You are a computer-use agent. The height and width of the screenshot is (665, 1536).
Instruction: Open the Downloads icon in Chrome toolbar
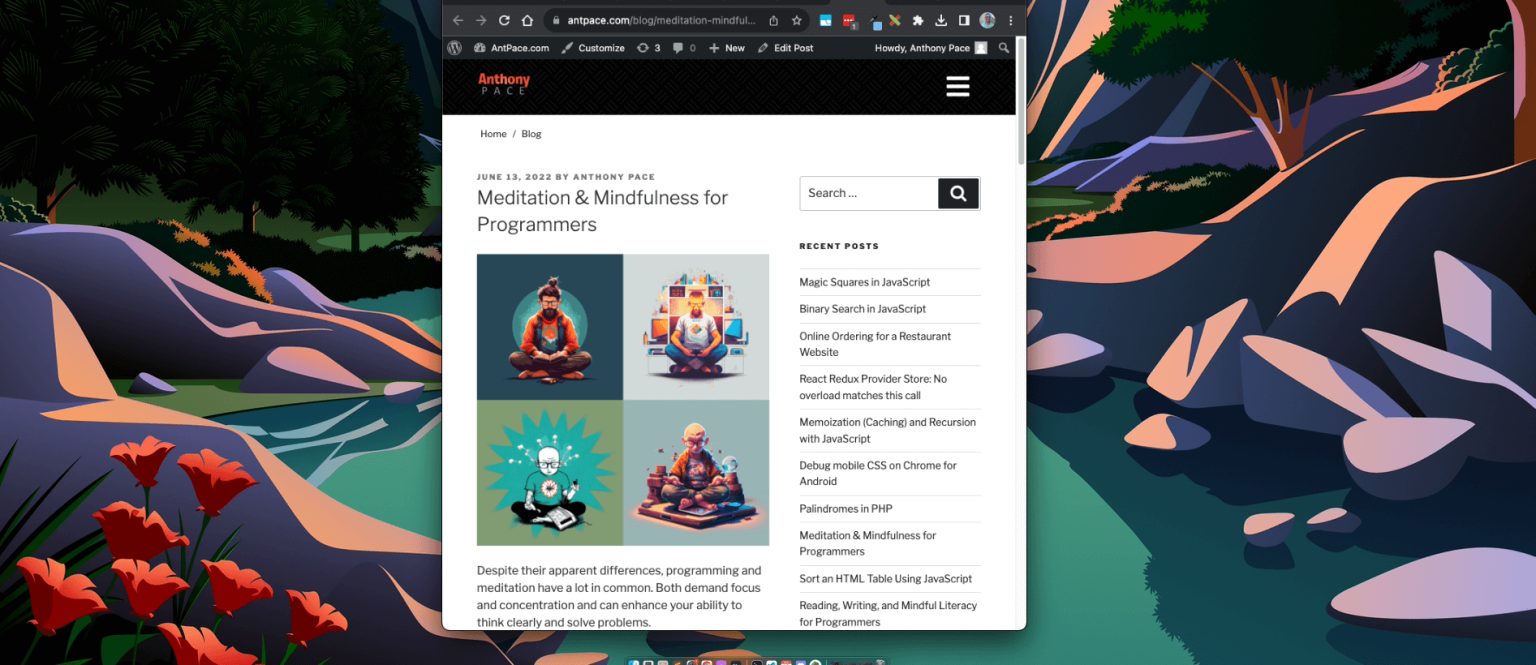pos(940,20)
